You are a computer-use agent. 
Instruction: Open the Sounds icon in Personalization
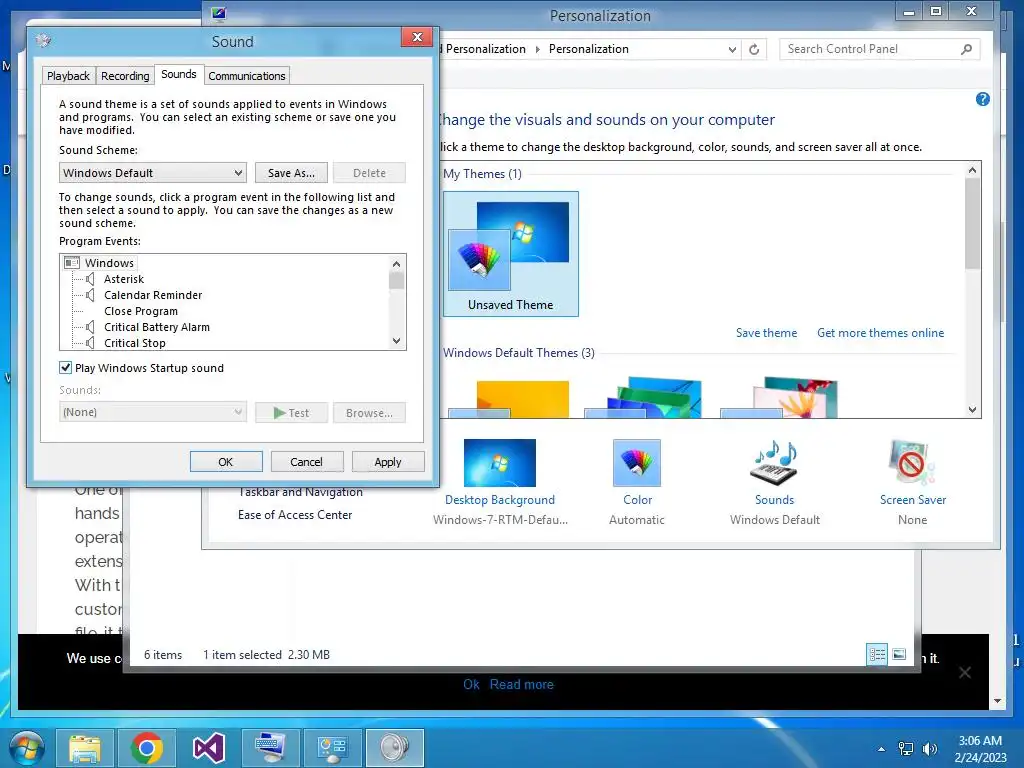775,462
